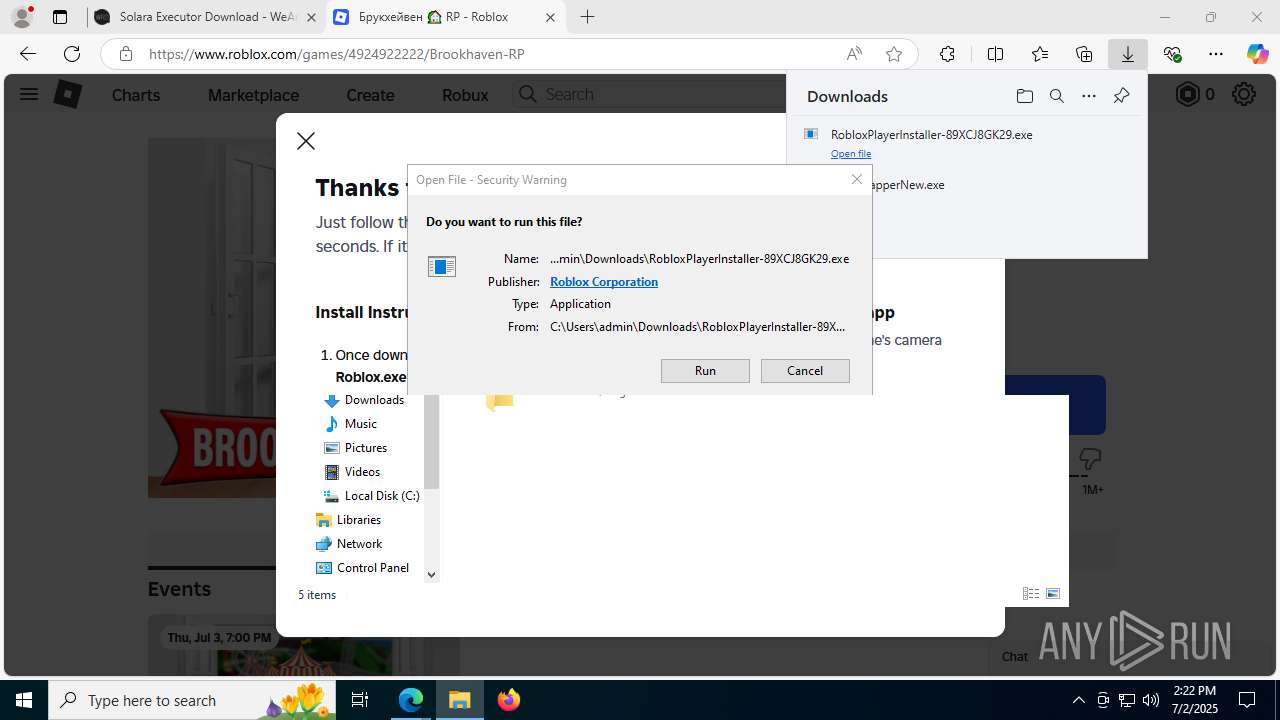Click the Edge profile avatar
Screen dimensions: 1280x720
click(22, 16)
